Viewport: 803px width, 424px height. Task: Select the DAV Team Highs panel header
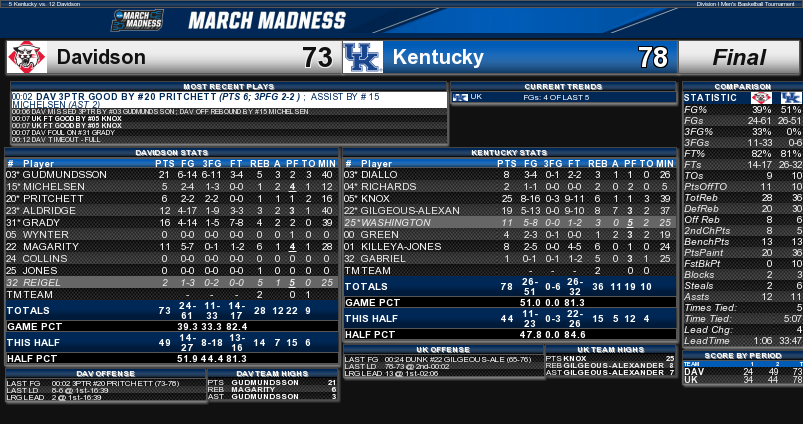click(x=272, y=374)
